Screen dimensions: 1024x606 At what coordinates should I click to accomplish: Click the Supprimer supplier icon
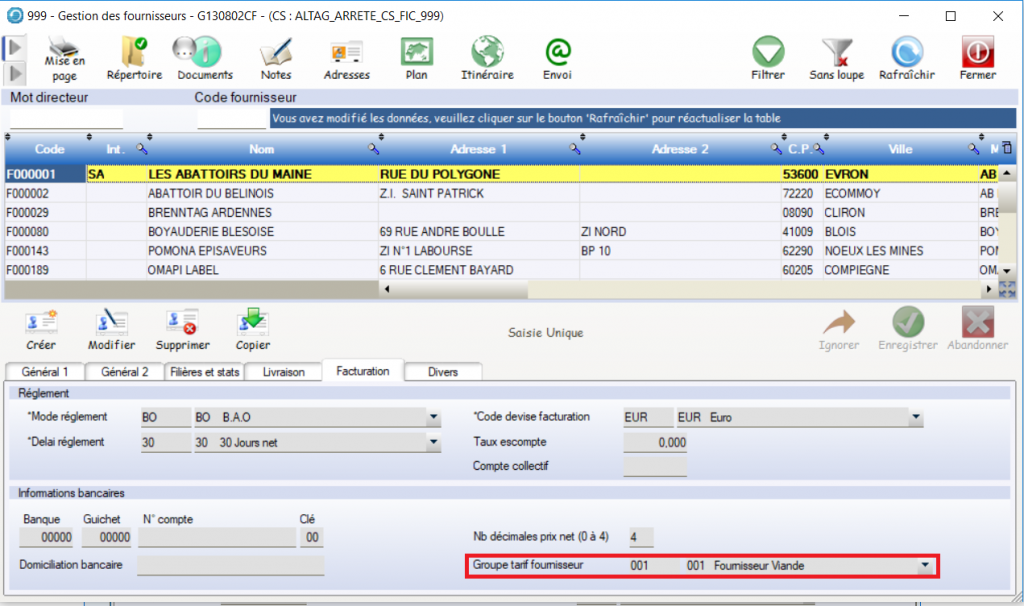183,323
